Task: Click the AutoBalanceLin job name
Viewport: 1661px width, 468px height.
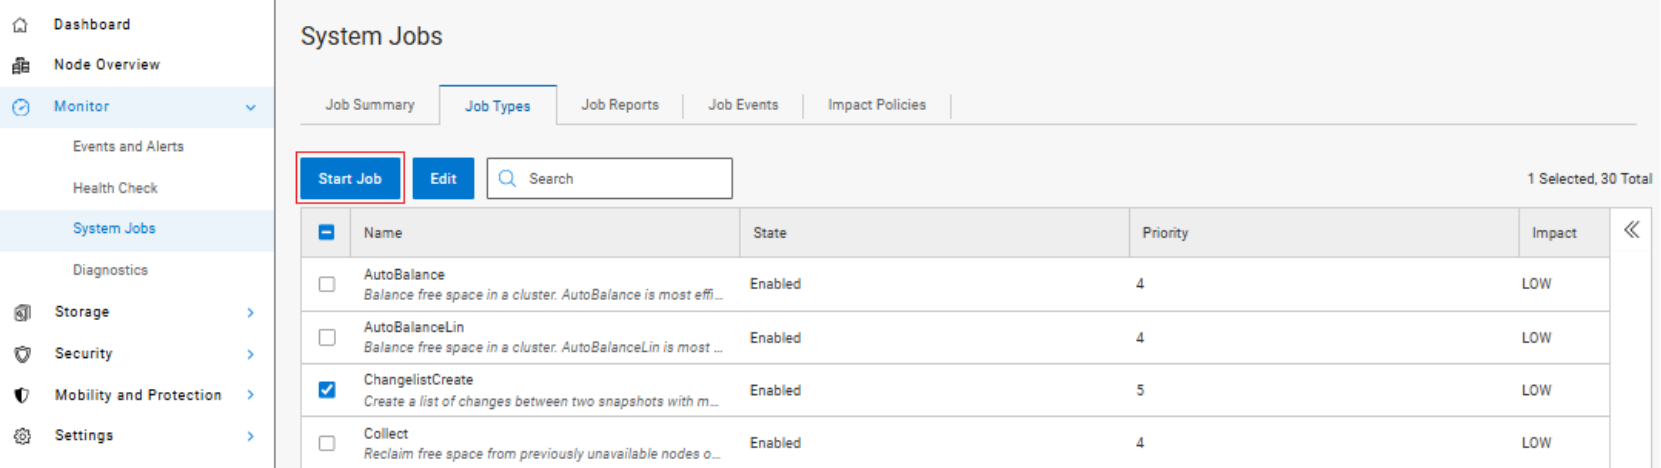Action: click(414, 327)
